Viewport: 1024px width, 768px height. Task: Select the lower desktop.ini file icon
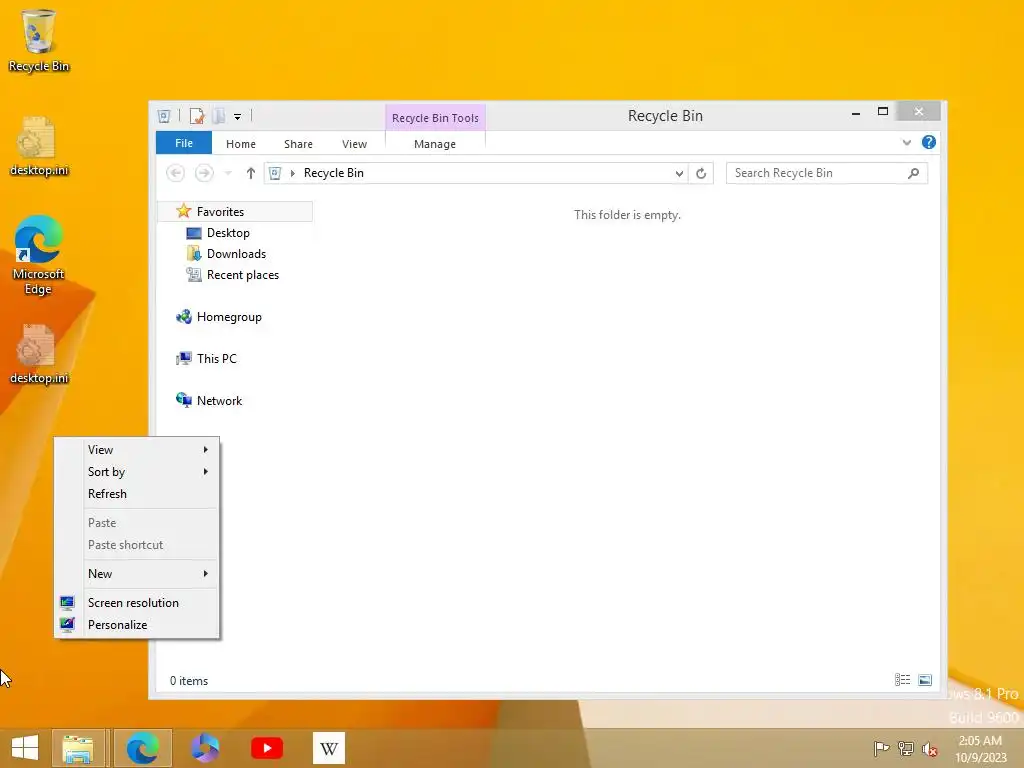coord(38,354)
